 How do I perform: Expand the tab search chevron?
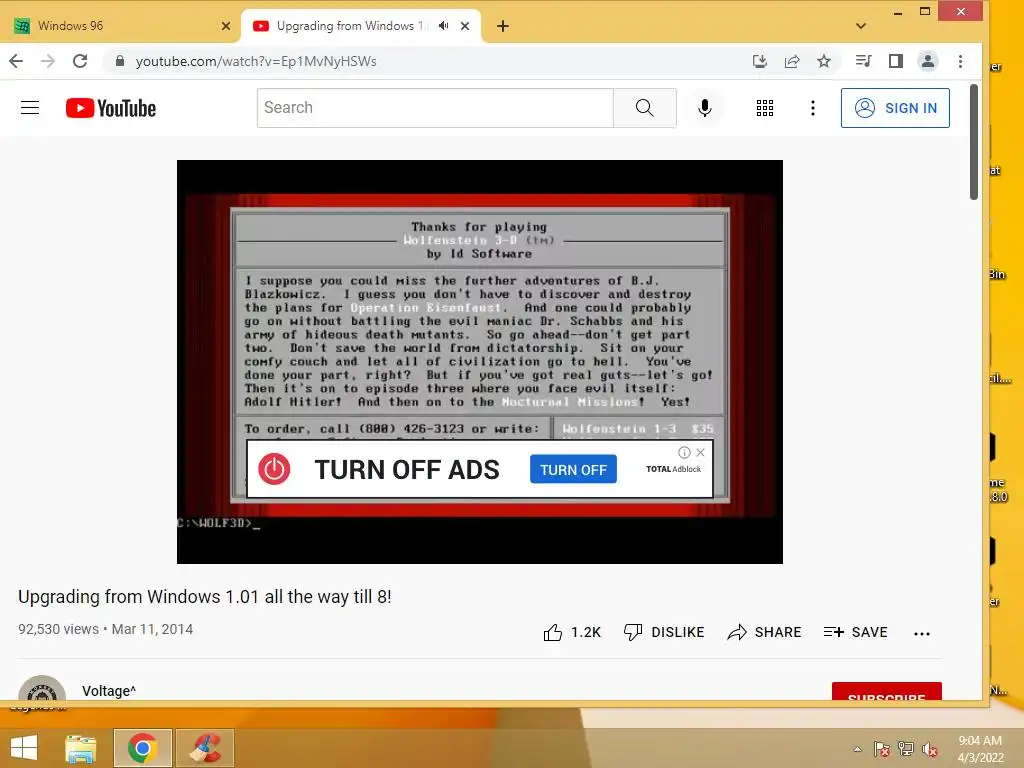tap(861, 26)
